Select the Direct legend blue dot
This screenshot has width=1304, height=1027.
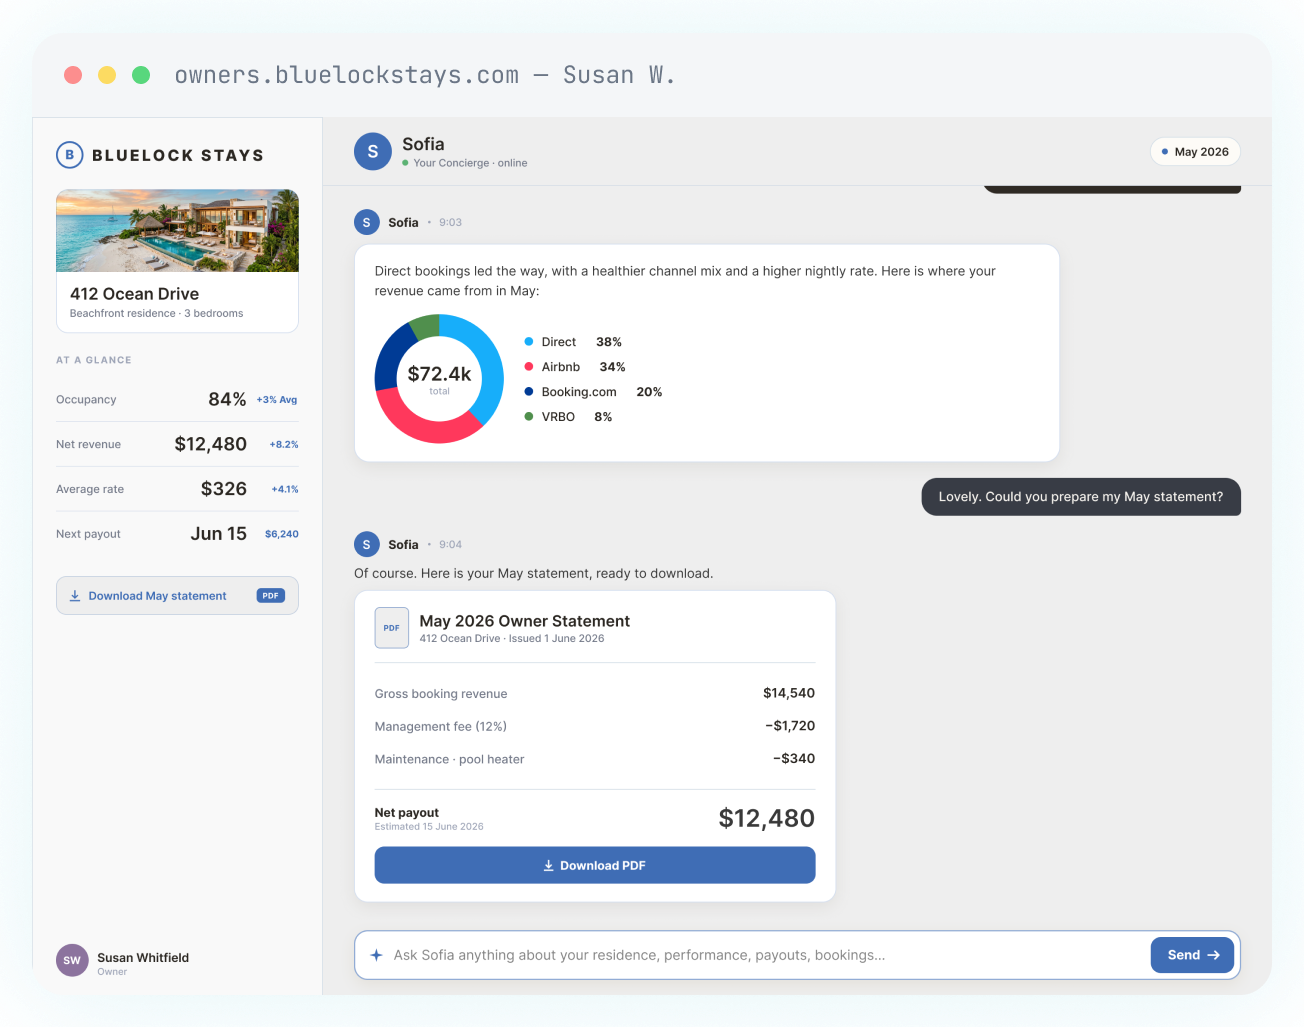(x=529, y=342)
